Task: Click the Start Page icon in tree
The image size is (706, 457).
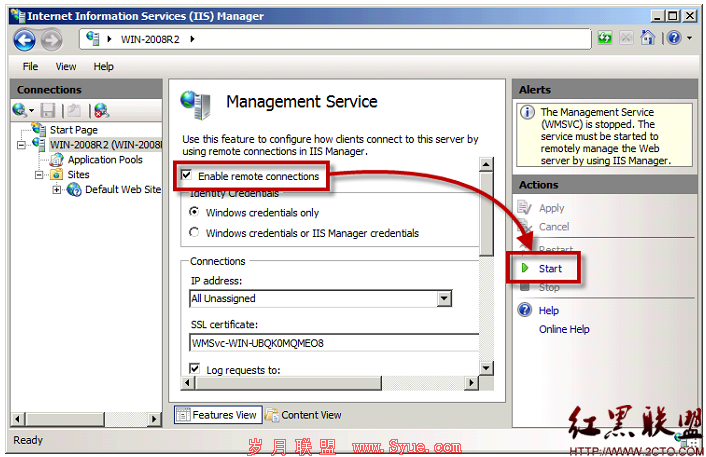Action: tap(39, 129)
